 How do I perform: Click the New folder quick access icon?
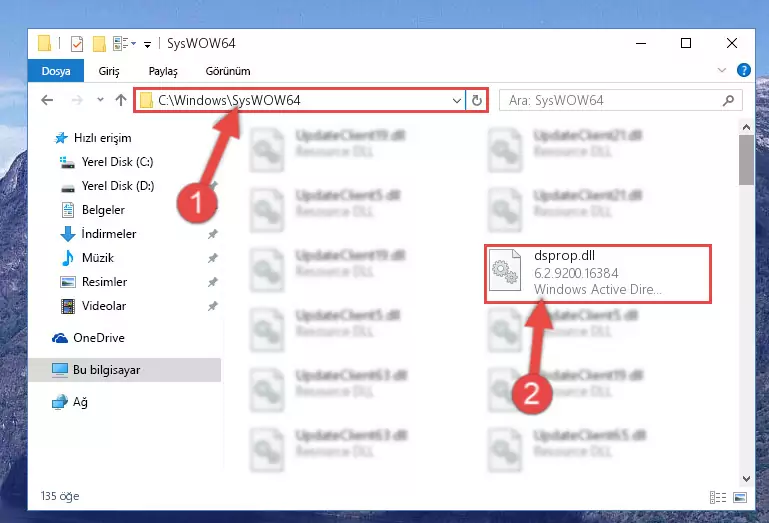[x=99, y=44]
